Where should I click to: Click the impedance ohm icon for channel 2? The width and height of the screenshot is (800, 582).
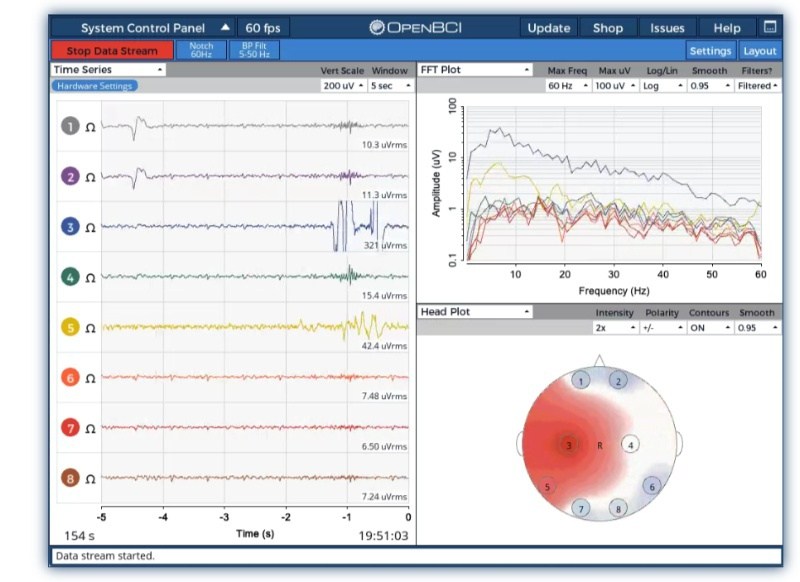pyautogui.click(x=90, y=178)
